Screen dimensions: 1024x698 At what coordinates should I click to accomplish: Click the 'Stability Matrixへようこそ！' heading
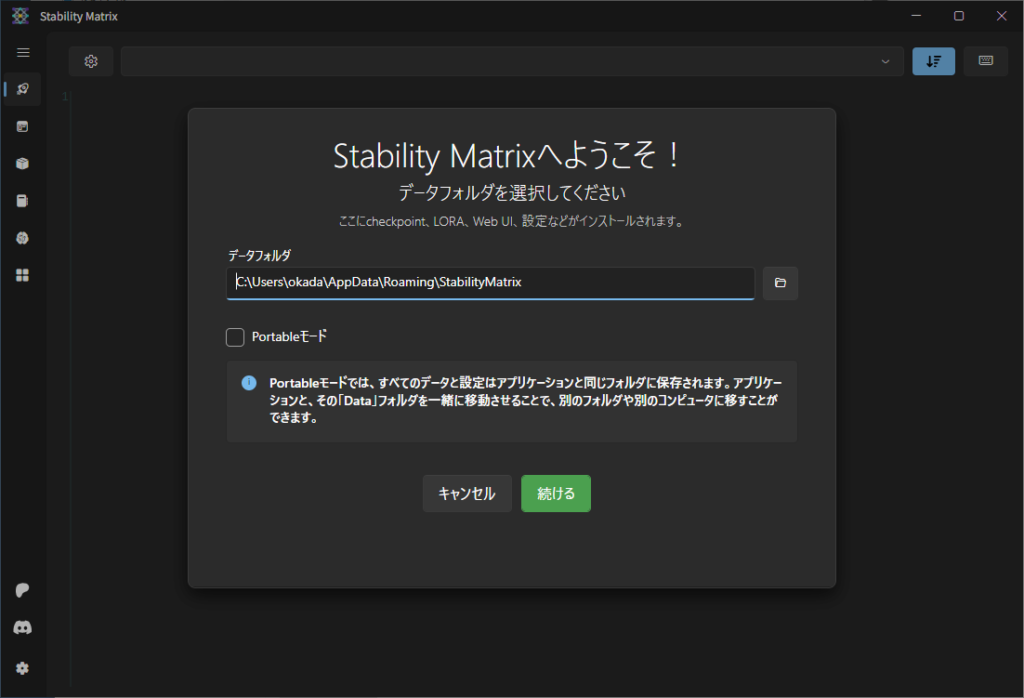pos(507,156)
